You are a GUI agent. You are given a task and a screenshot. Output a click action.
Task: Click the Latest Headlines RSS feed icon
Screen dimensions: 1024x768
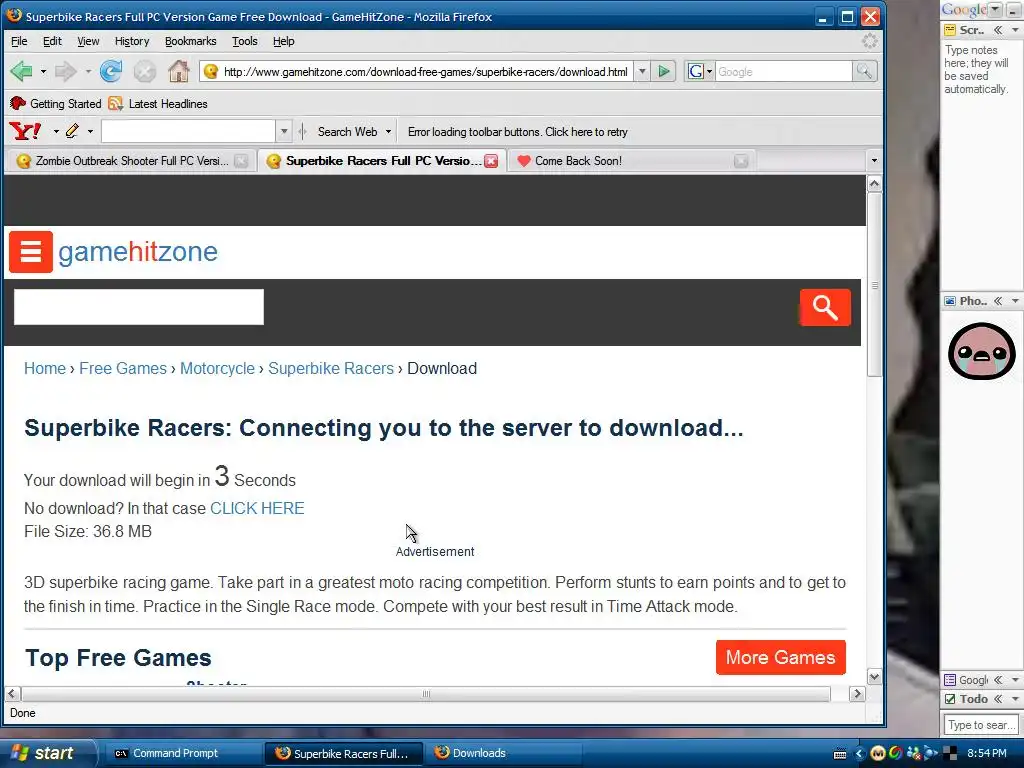click(x=116, y=103)
